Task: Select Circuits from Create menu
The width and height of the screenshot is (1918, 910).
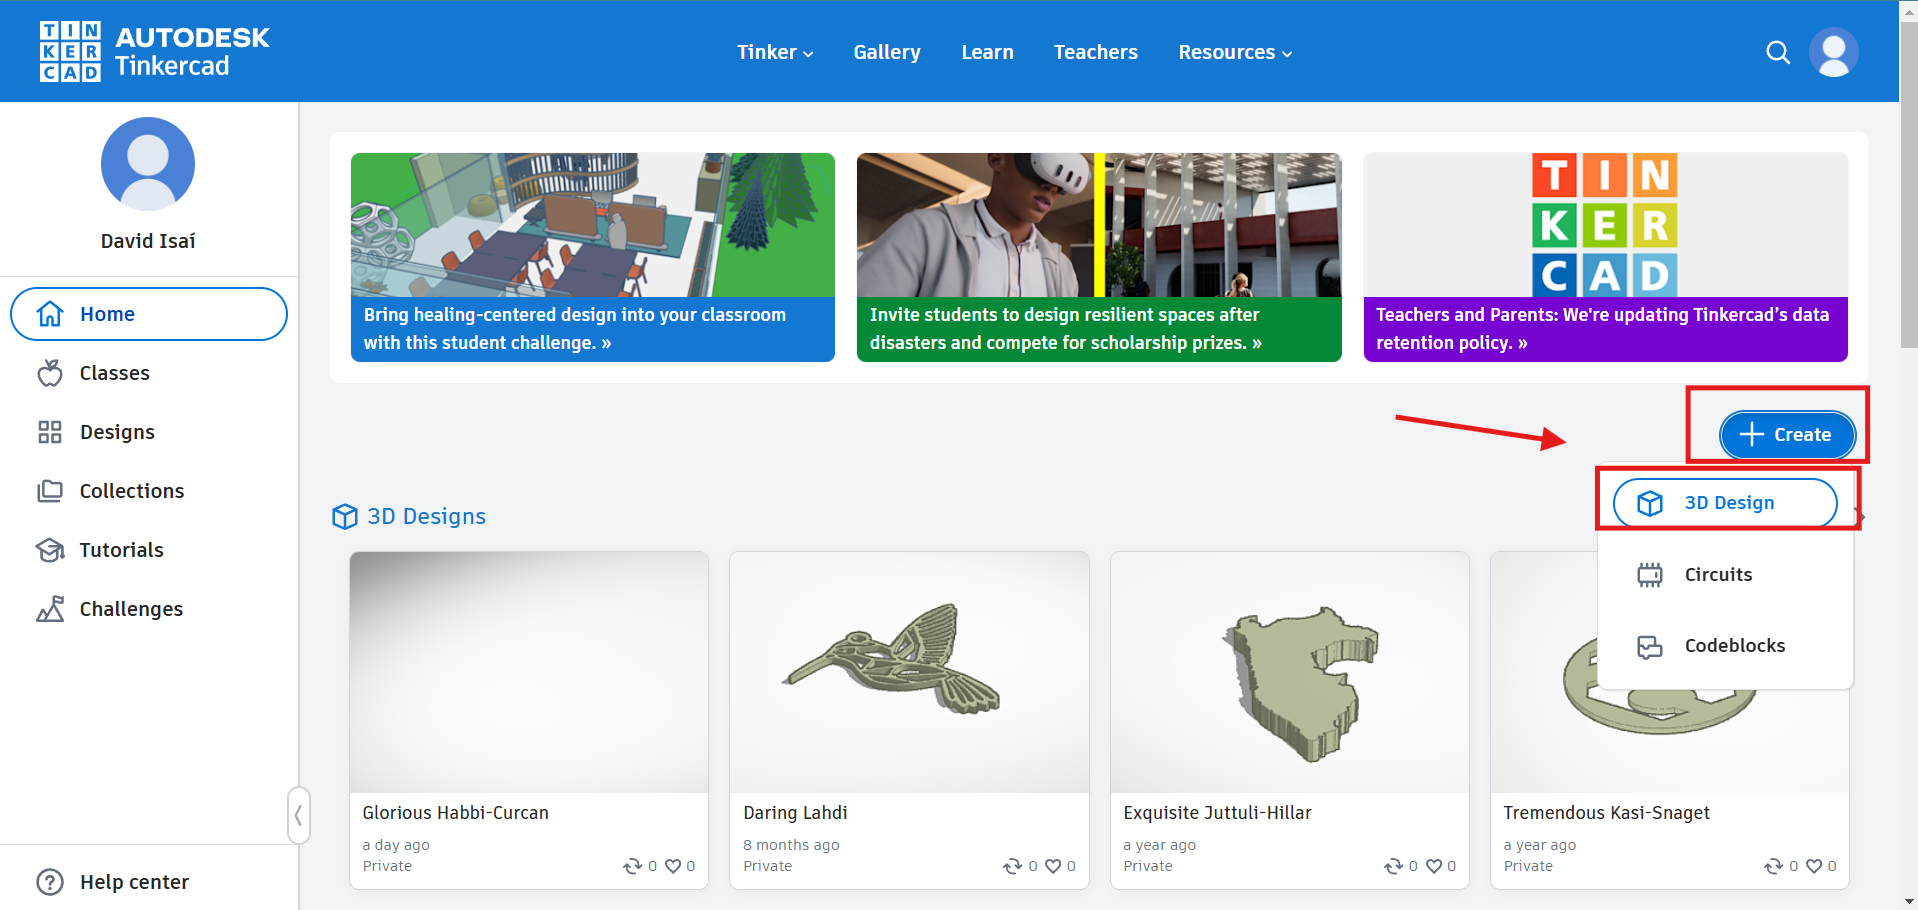Action: [1725, 575]
